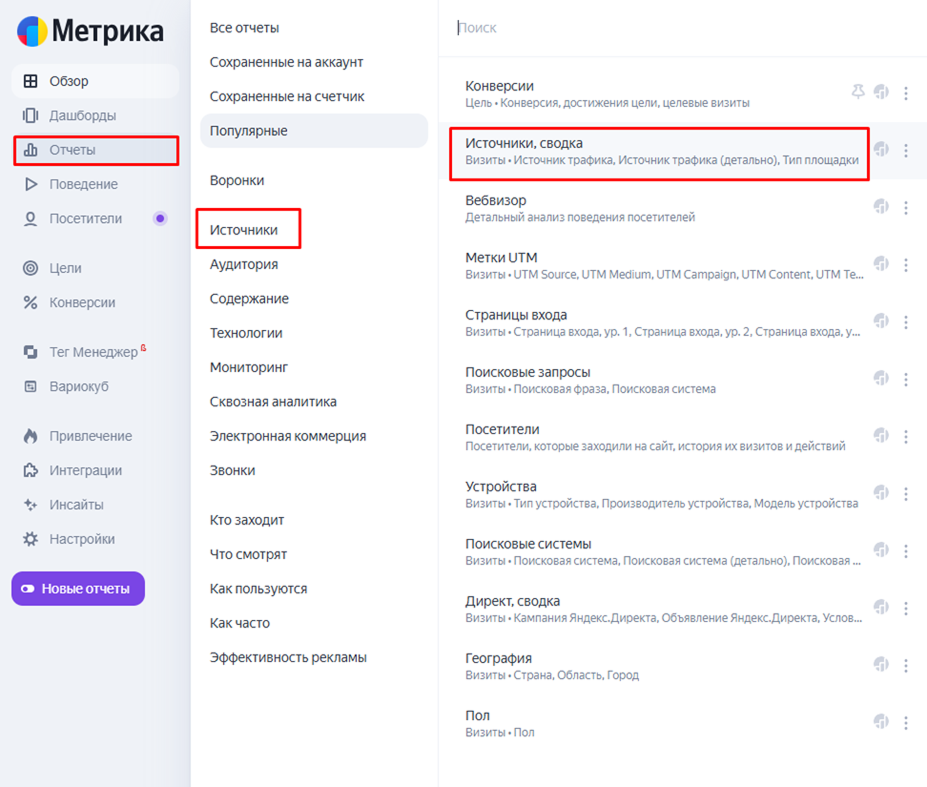Open three-dot menu for География report
The width and height of the screenshot is (927, 787).
(906, 665)
